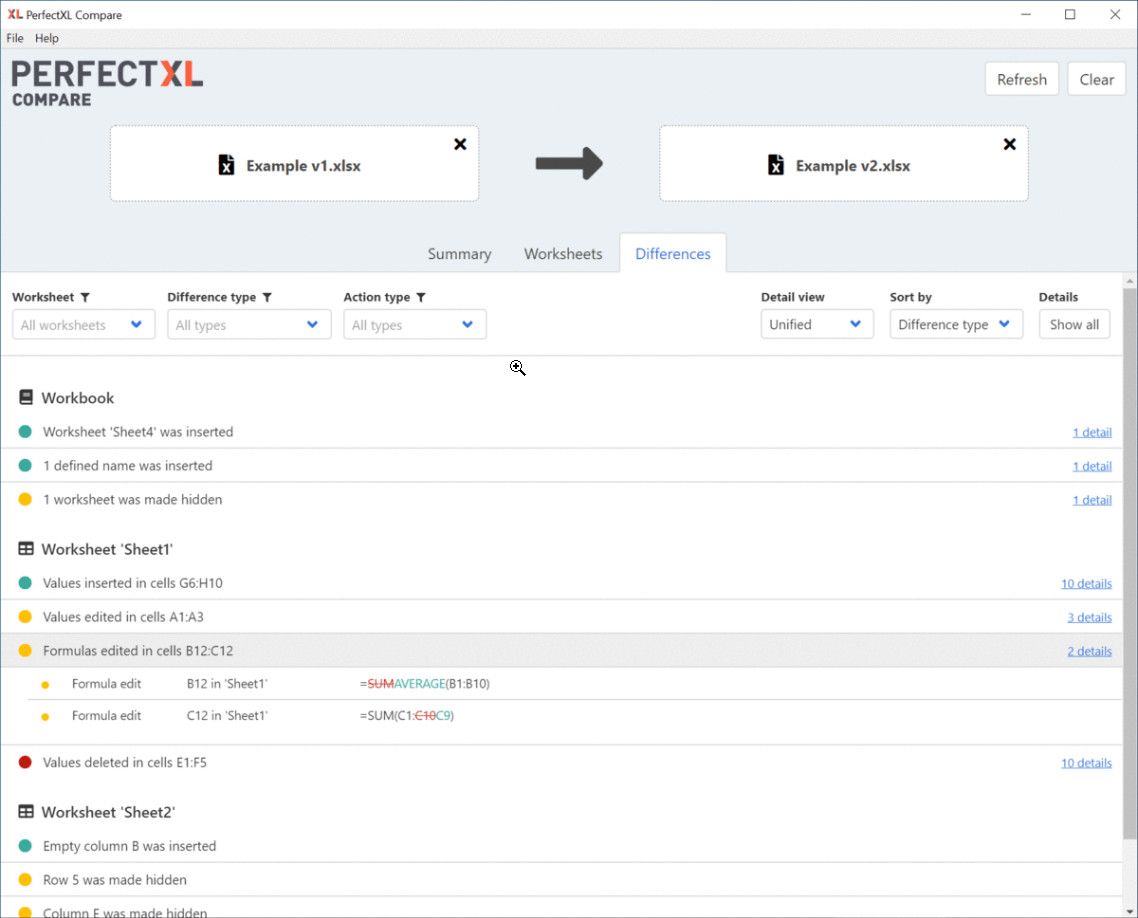Click the Excel file icon of Example v2.xlsx

point(776,165)
